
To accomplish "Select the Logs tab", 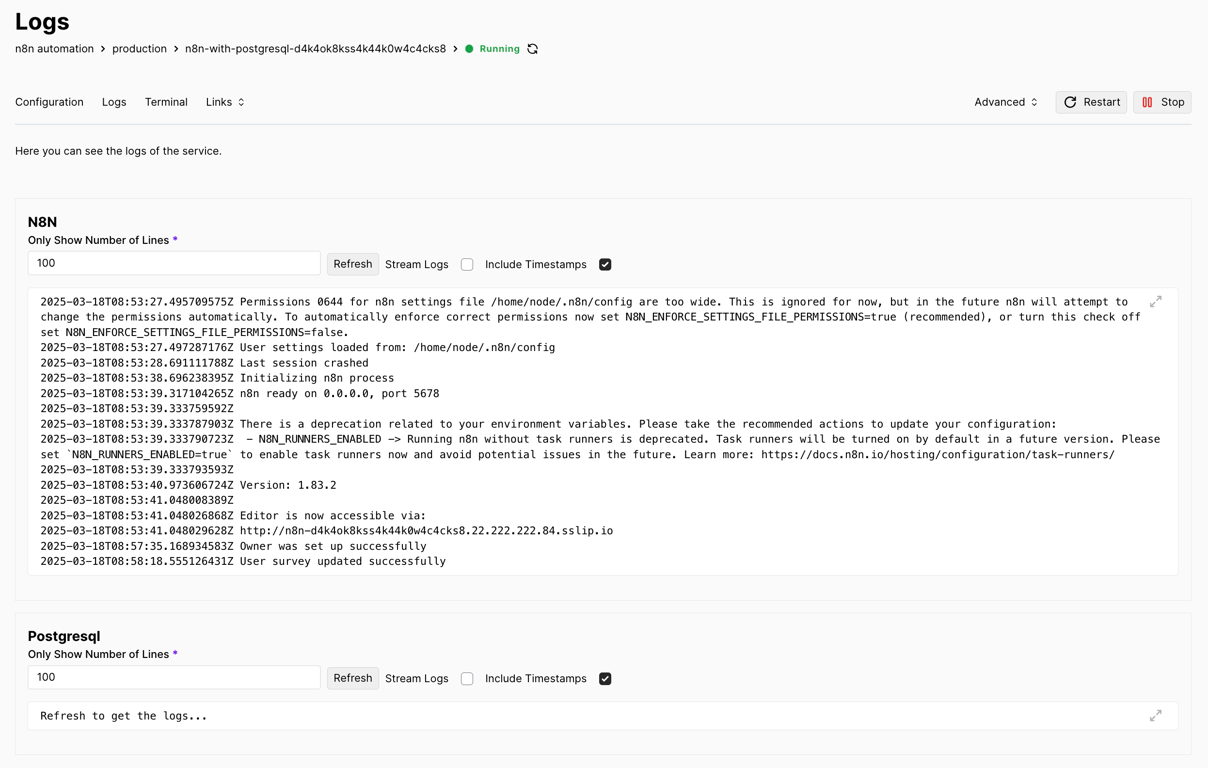I will (113, 101).
